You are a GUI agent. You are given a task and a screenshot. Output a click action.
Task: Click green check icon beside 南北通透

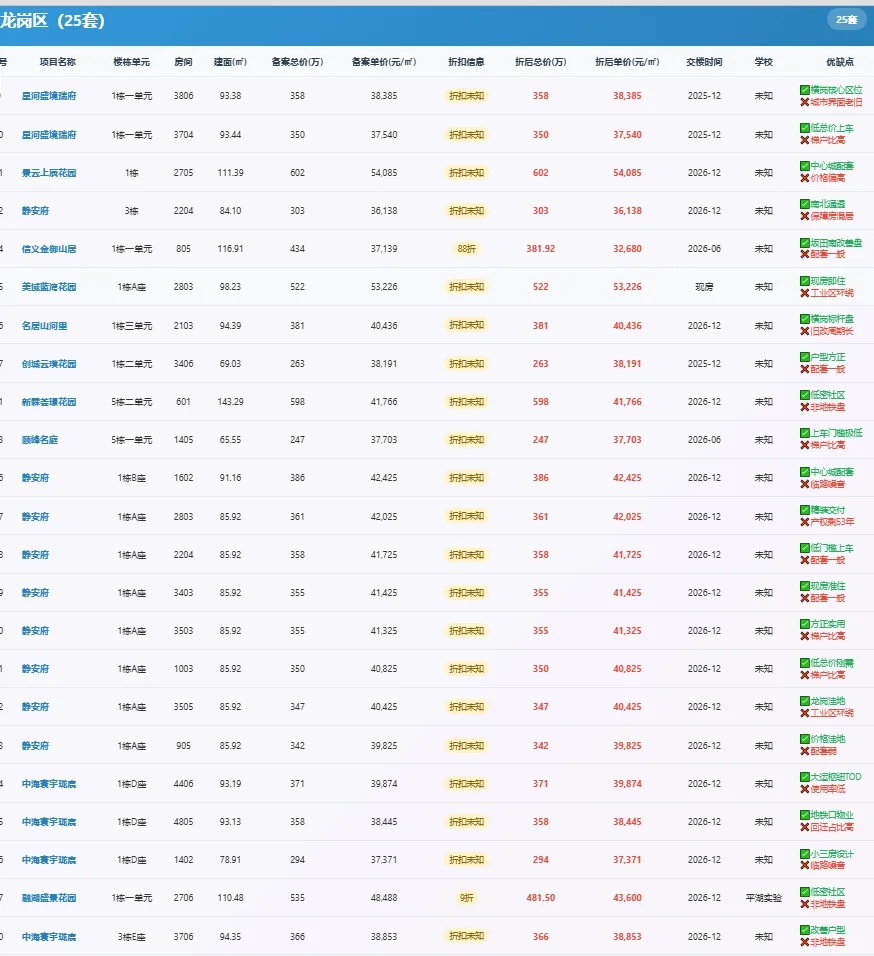click(805, 204)
